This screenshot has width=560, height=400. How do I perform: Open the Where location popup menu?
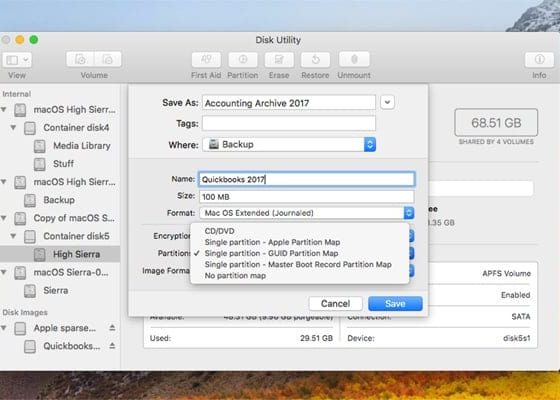[289, 144]
